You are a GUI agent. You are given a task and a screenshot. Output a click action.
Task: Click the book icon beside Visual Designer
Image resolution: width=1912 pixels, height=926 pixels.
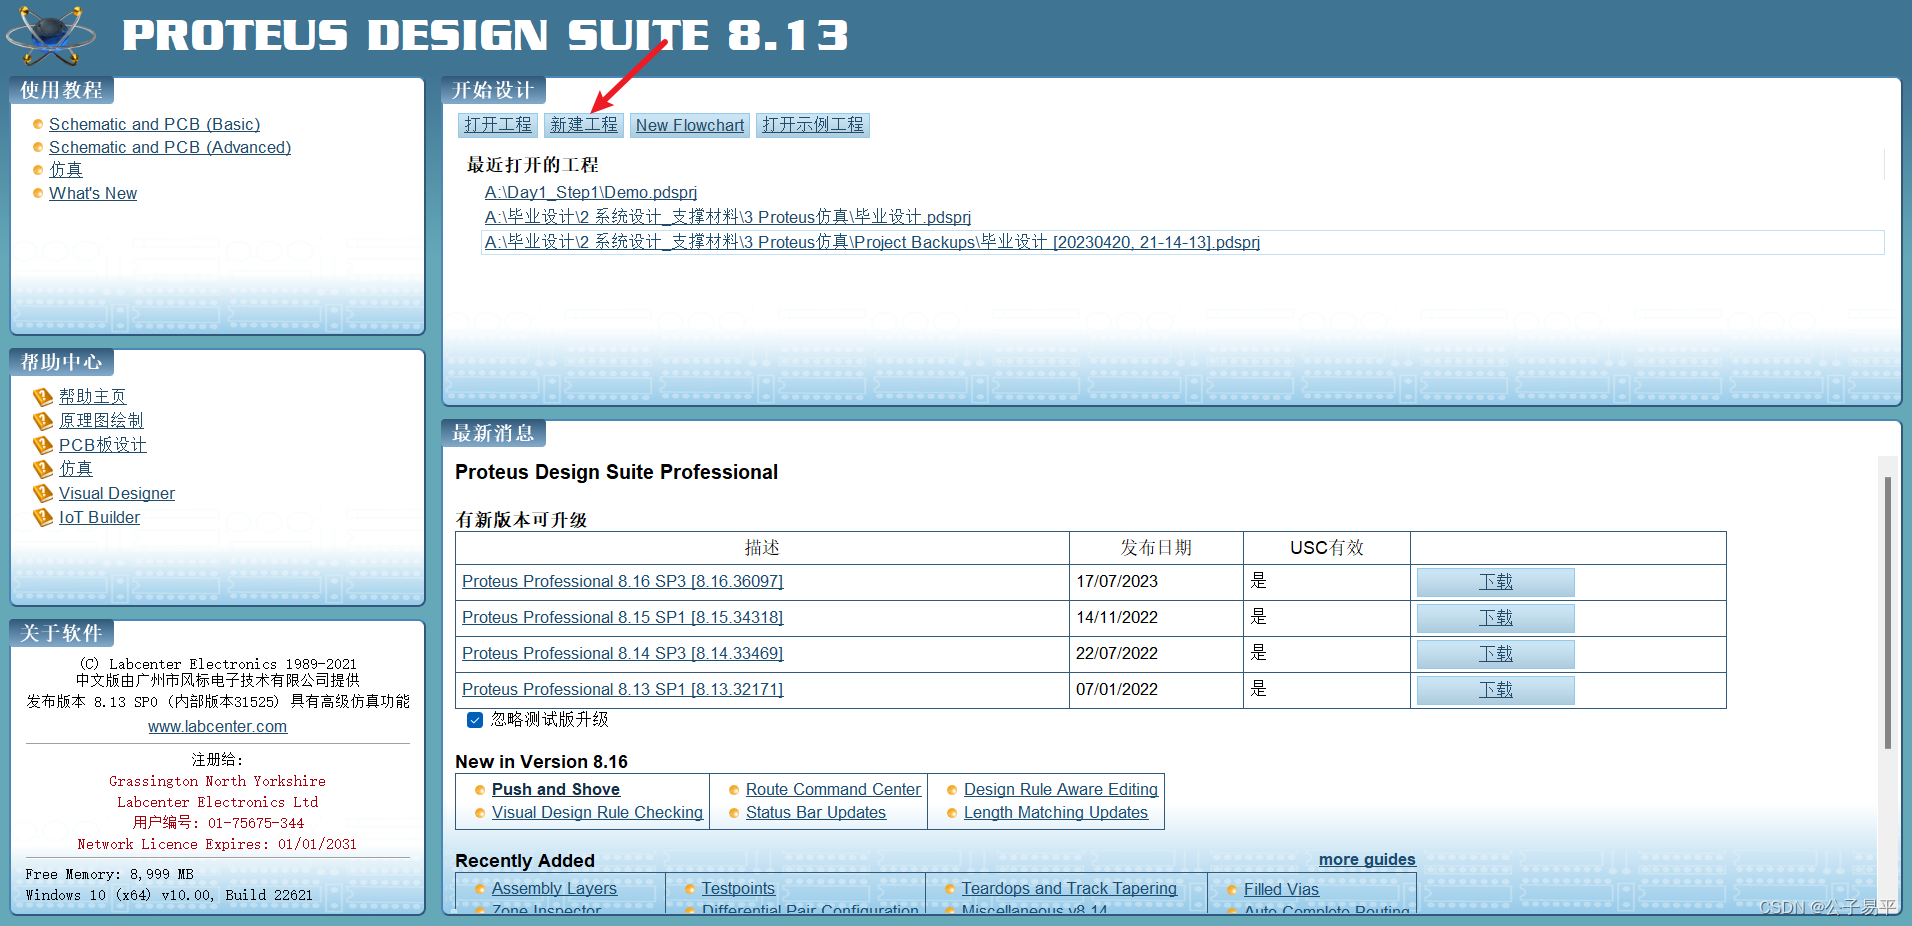[43, 493]
